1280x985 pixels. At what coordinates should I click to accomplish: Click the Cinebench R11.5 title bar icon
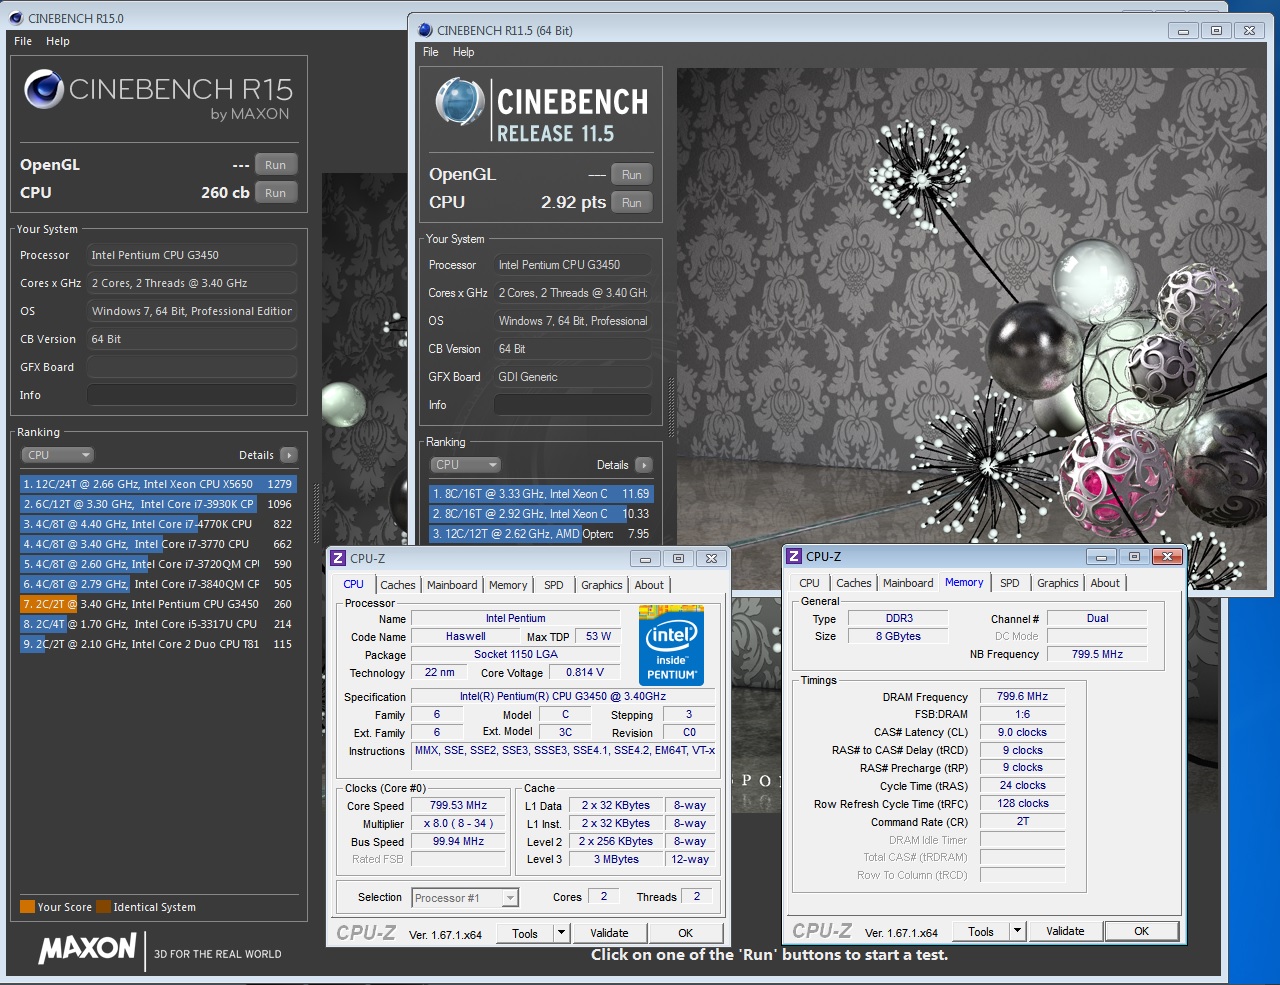425,30
